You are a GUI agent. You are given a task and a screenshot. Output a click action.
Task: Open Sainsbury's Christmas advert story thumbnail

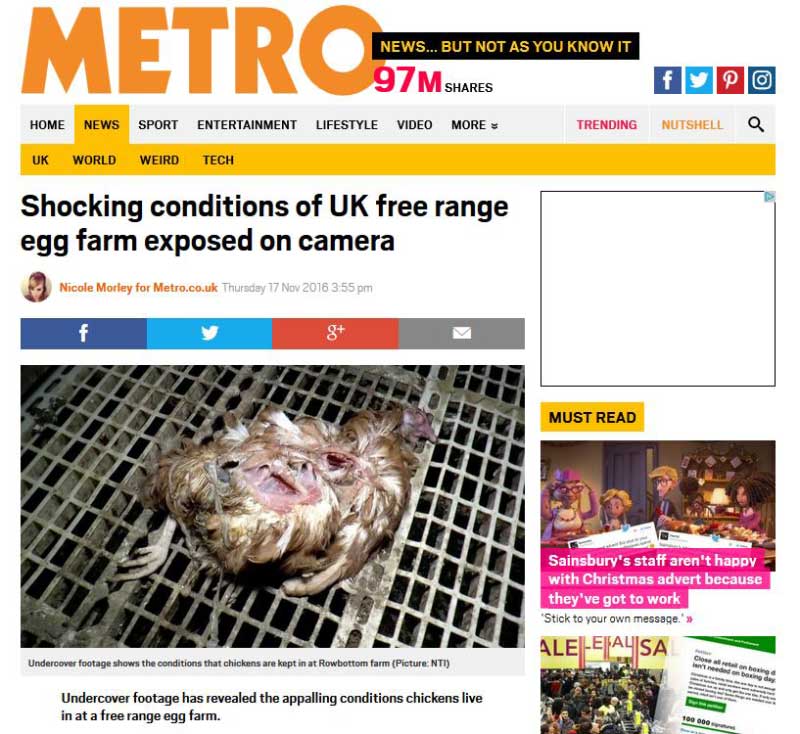click(658, 505)
